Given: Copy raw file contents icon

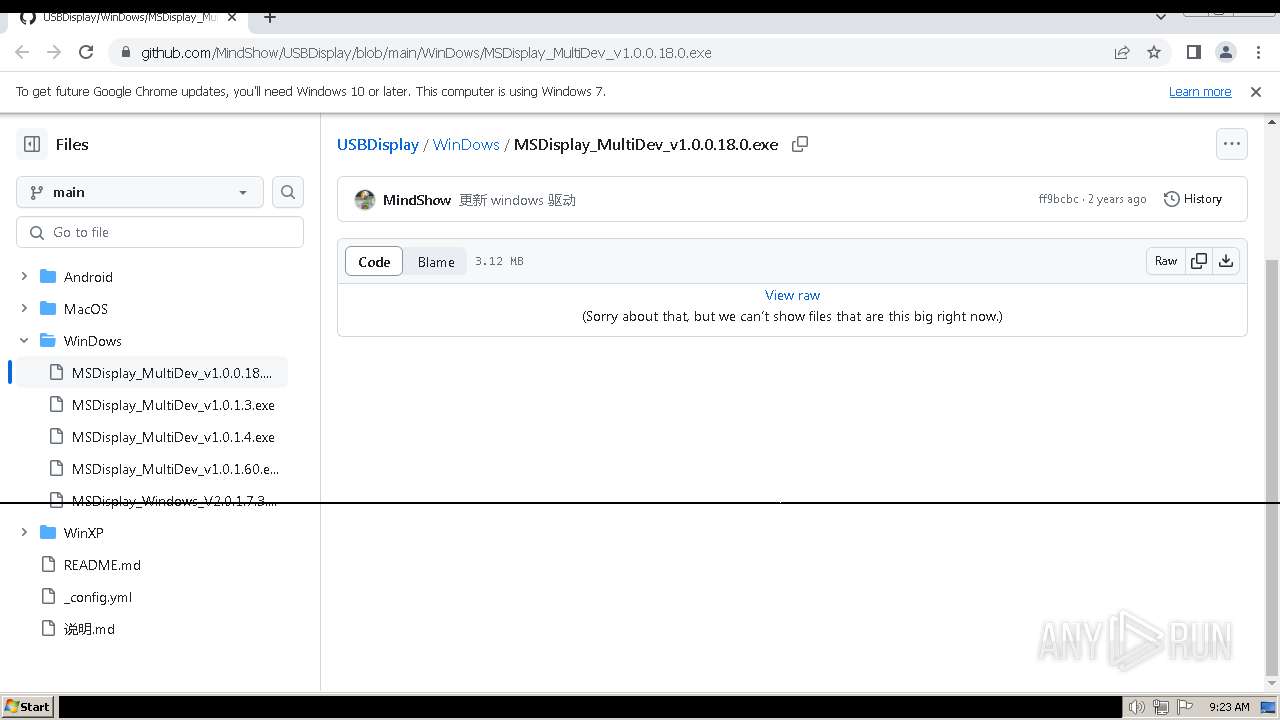Looking at the screenshot, I should [1199, 261].
